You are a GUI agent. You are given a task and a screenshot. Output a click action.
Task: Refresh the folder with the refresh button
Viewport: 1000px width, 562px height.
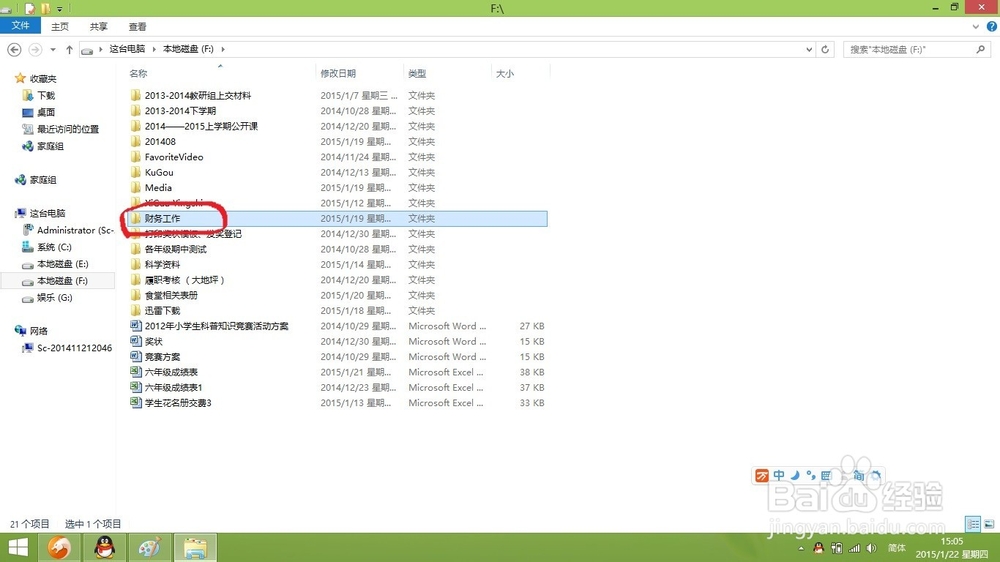[x=825, y=49]
